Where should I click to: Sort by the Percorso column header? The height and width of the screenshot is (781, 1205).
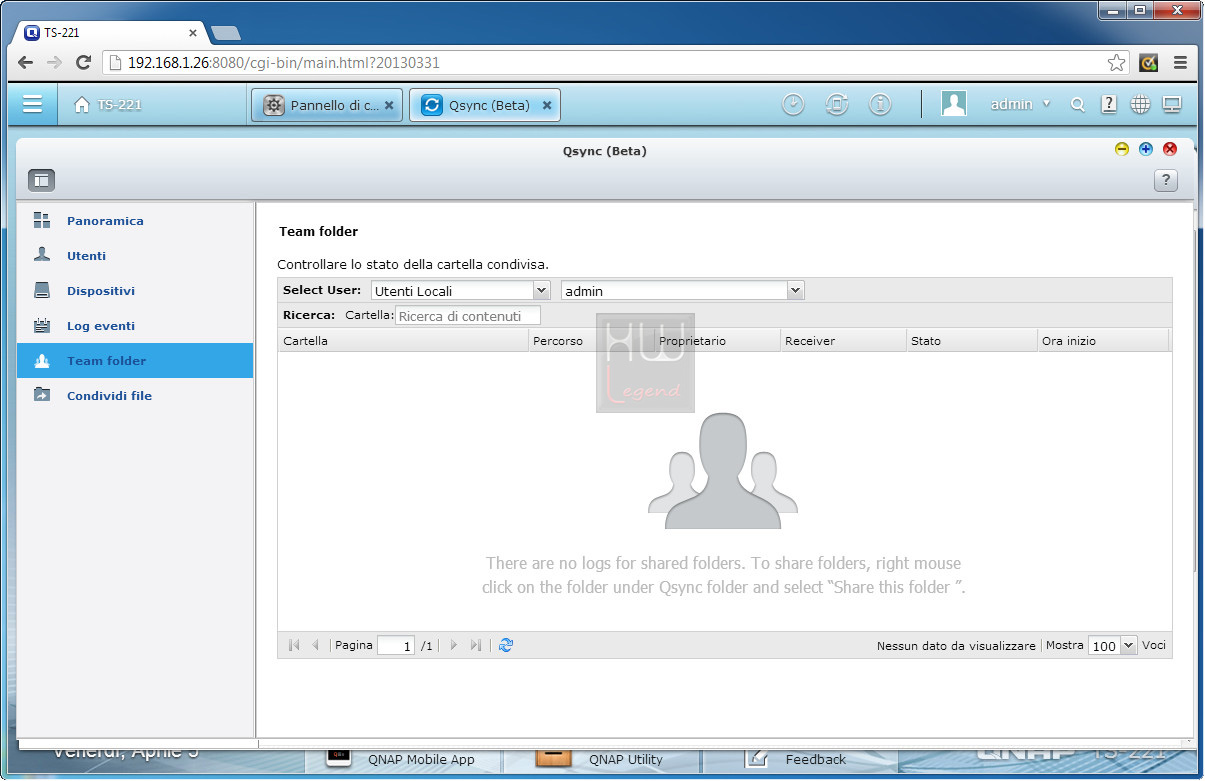coord(591,341)
